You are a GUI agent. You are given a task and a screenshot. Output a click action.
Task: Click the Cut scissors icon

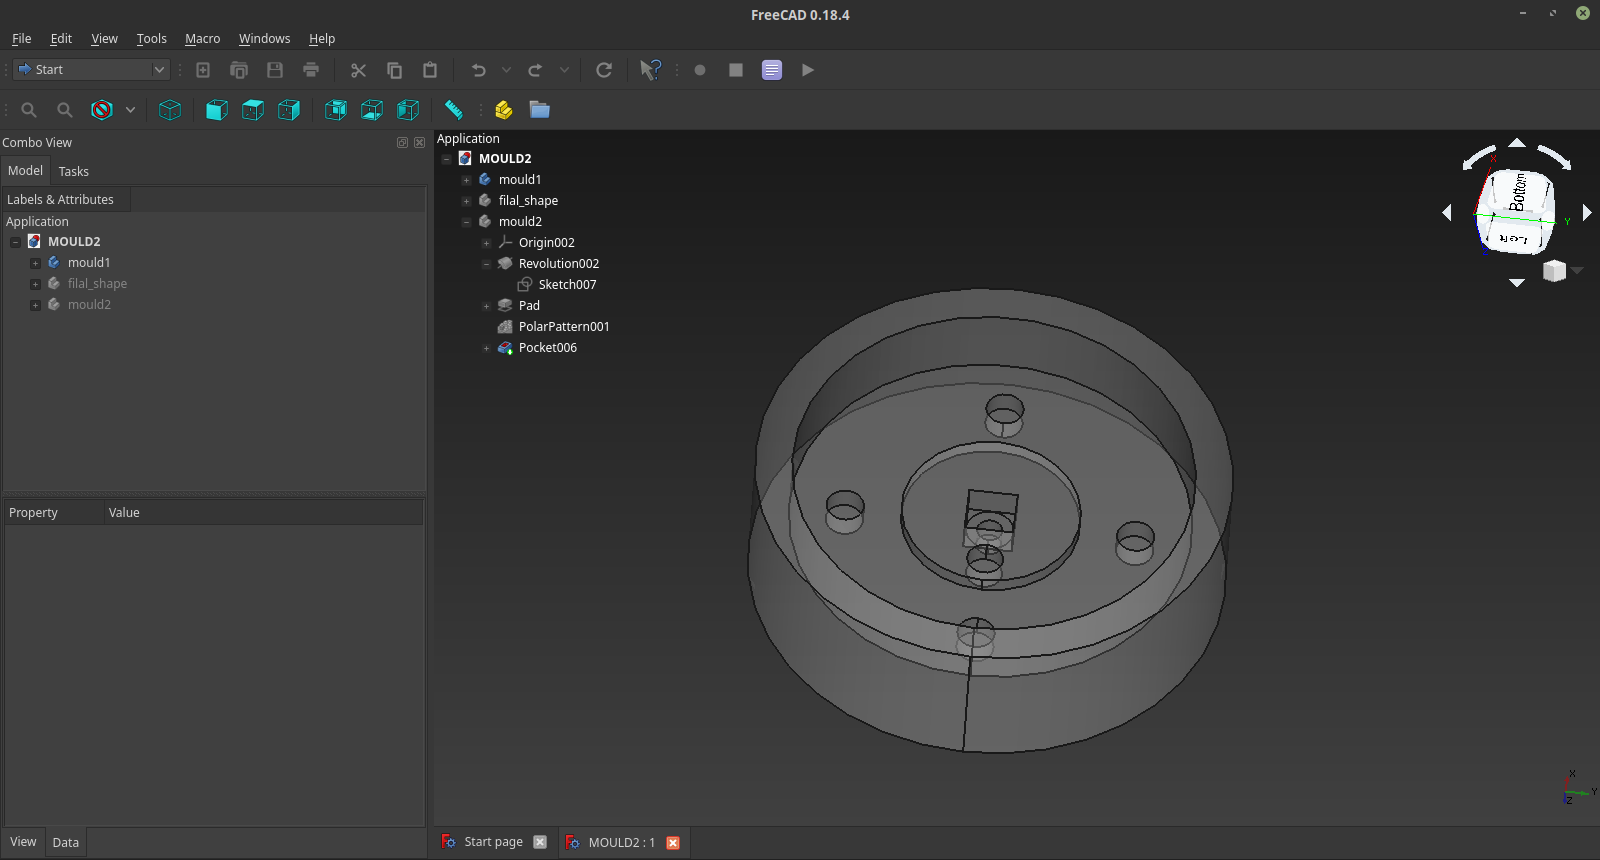[x=358, y=70]
